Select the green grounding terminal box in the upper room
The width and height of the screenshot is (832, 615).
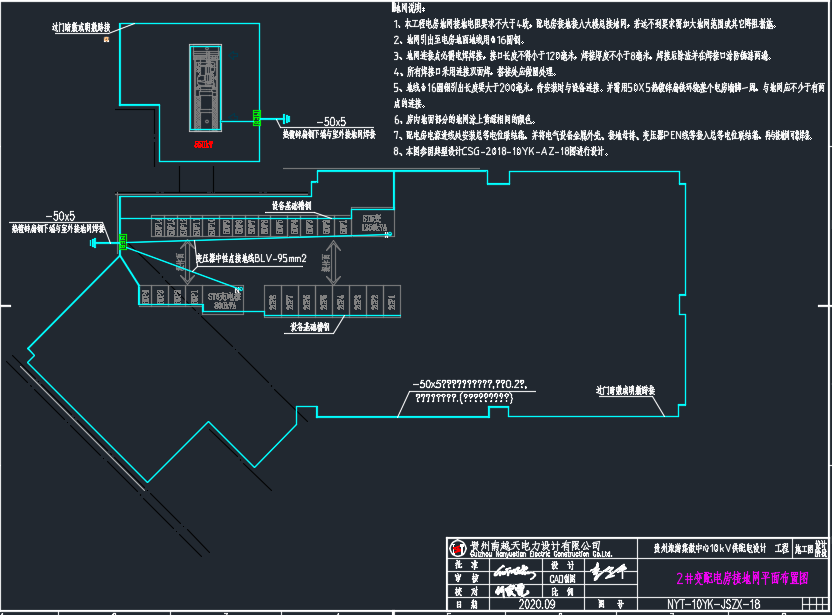point(257,118)
